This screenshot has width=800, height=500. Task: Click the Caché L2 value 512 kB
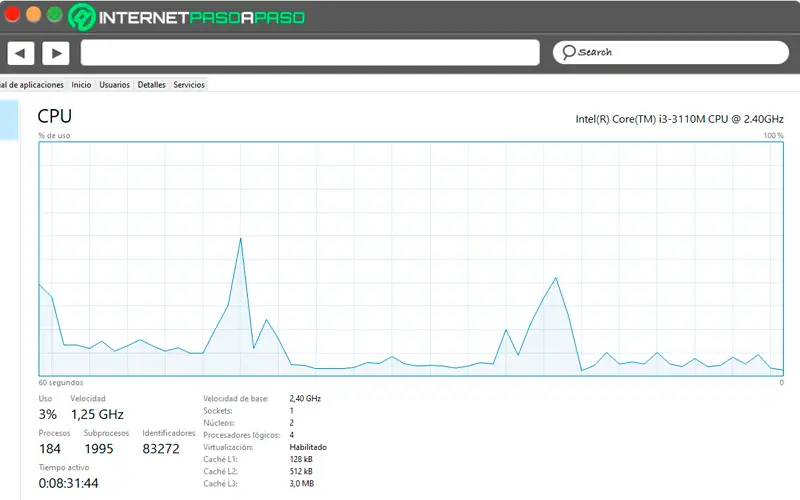pos(301,471)
